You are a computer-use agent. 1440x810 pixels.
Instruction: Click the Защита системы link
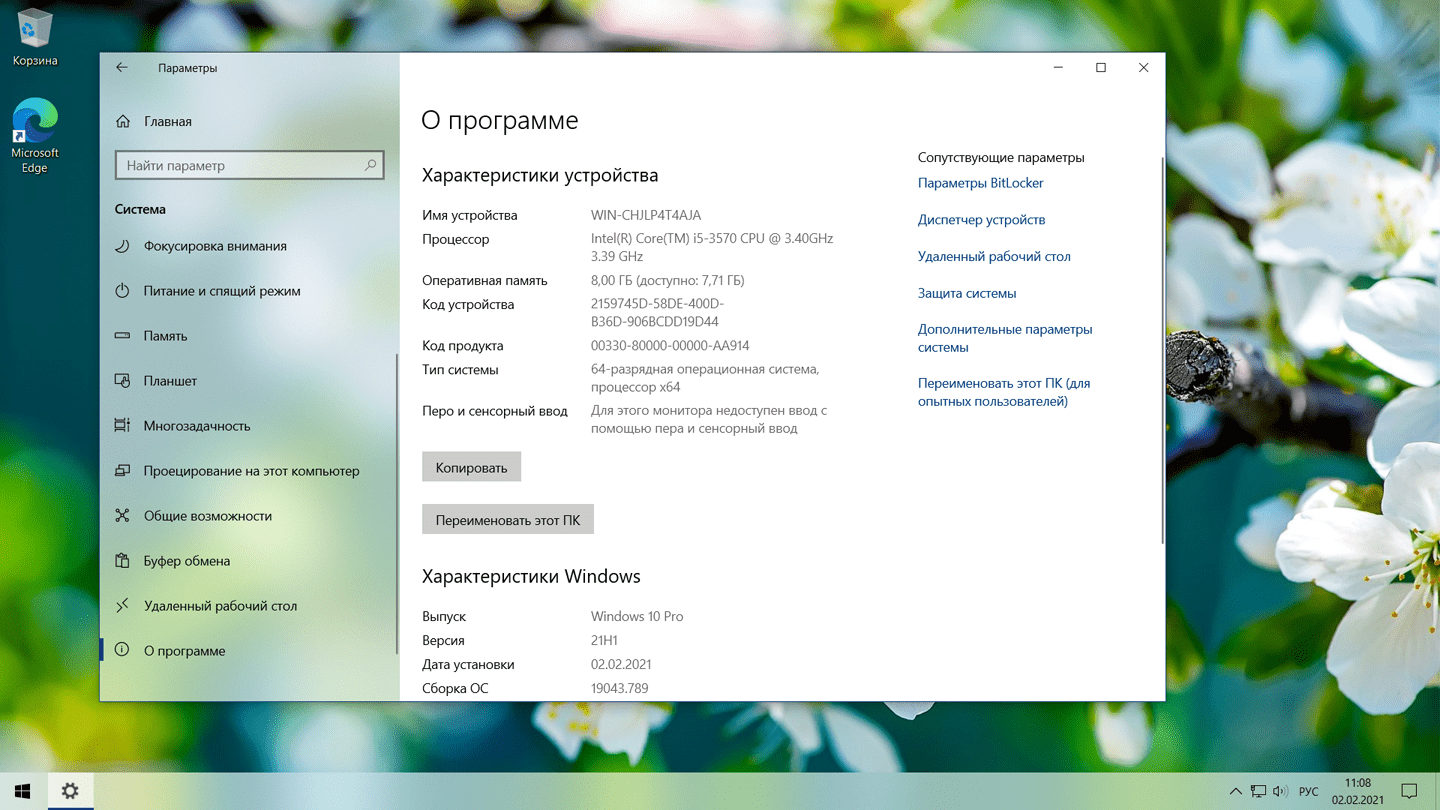pos(966,293)
